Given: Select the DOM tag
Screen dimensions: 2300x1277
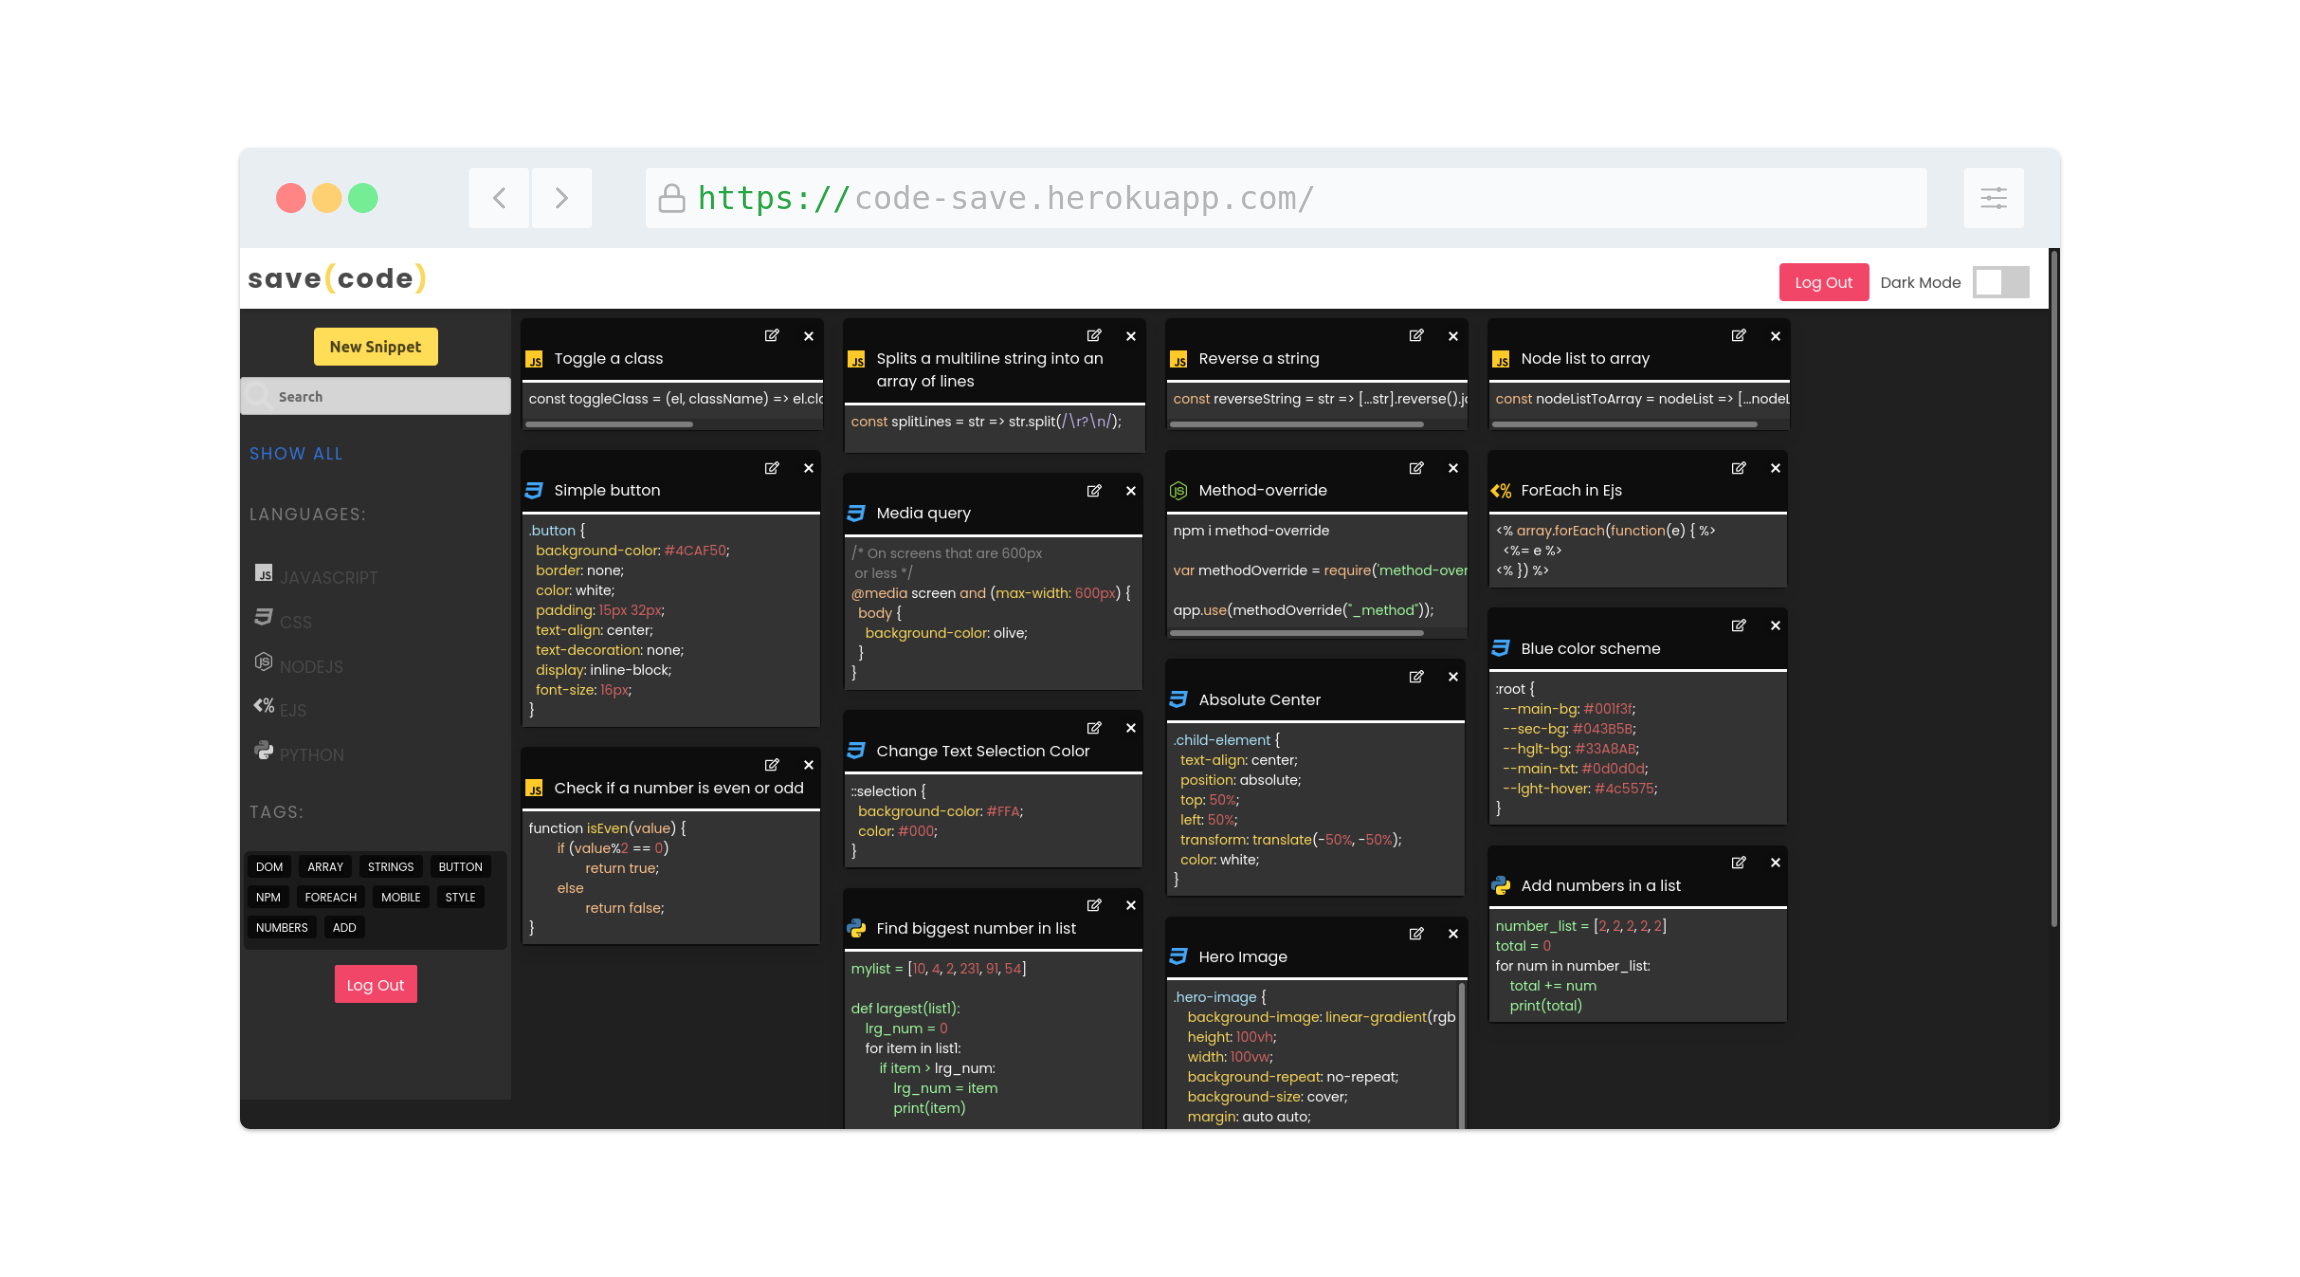Looking at the screenshot, I should pos(269,867).
